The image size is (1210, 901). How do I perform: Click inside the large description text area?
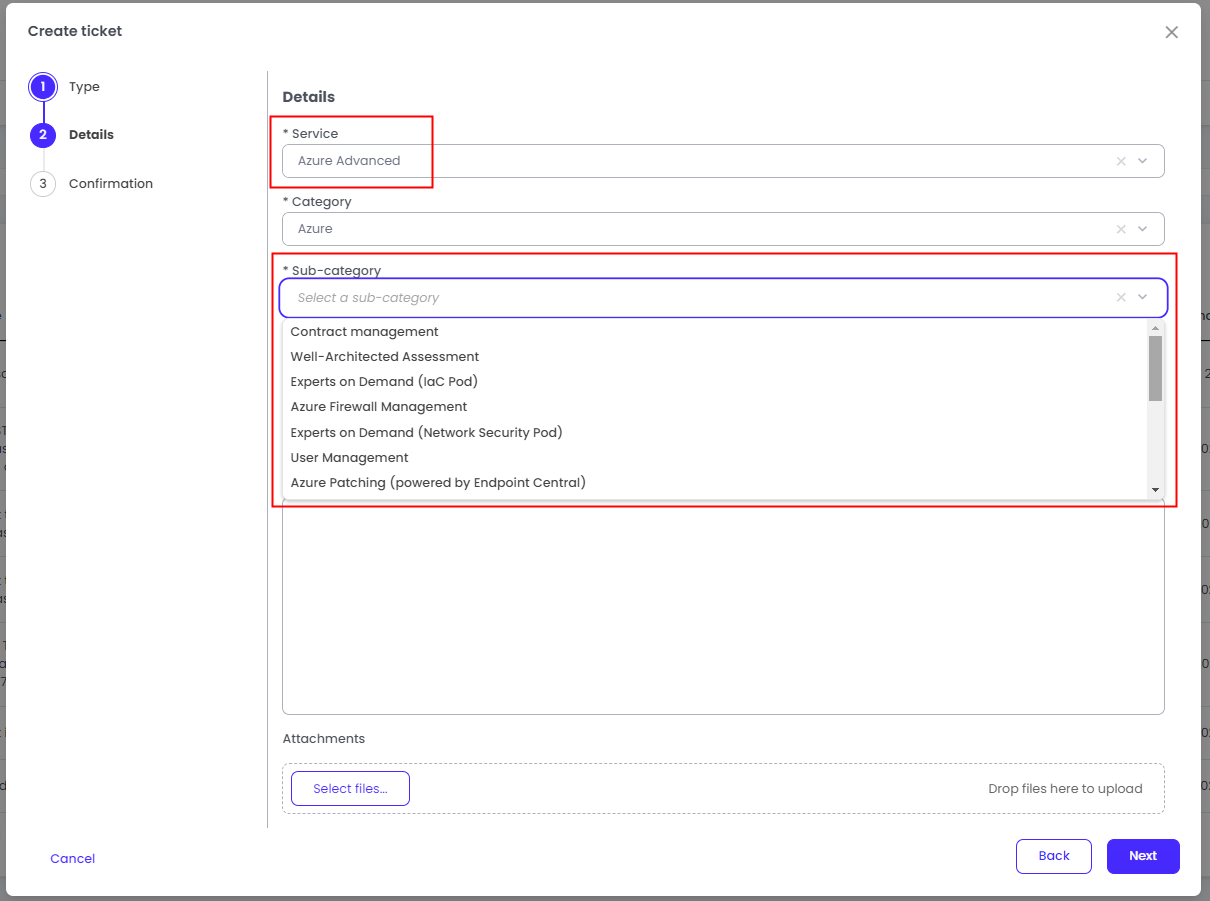(723, 607)
